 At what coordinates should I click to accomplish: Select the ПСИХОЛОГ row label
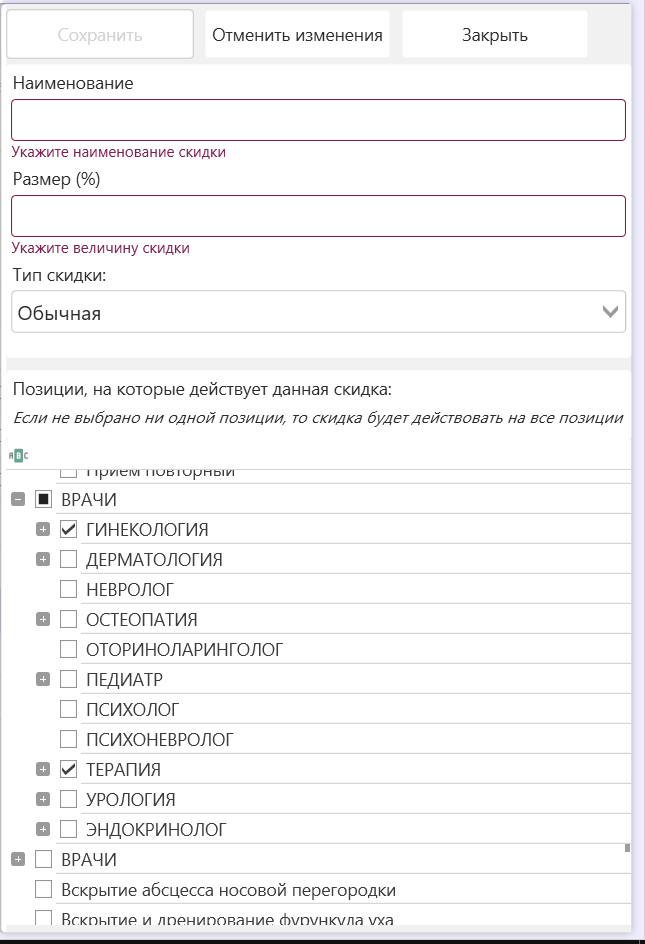(132, 710)
